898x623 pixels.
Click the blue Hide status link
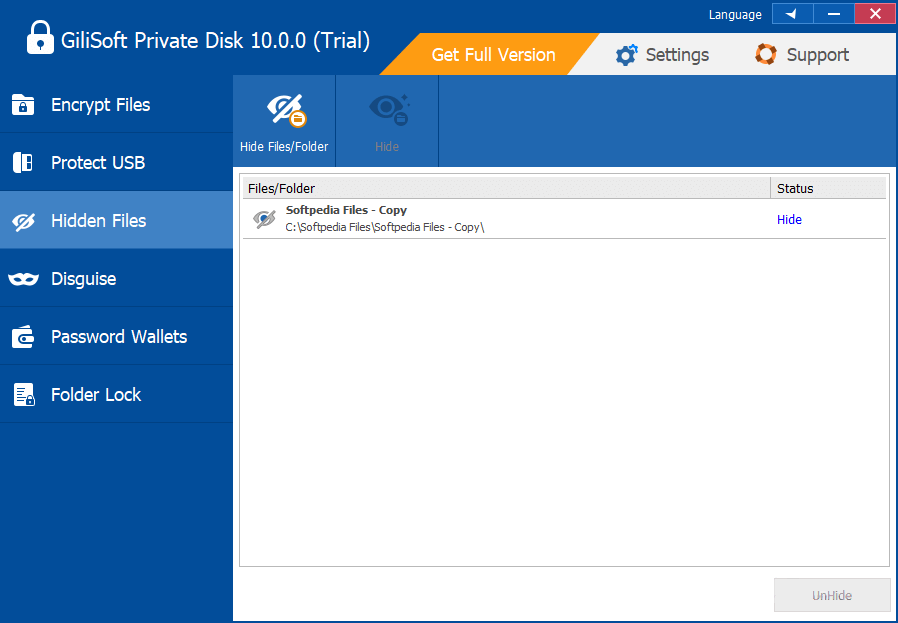click(x=789, y=220)
